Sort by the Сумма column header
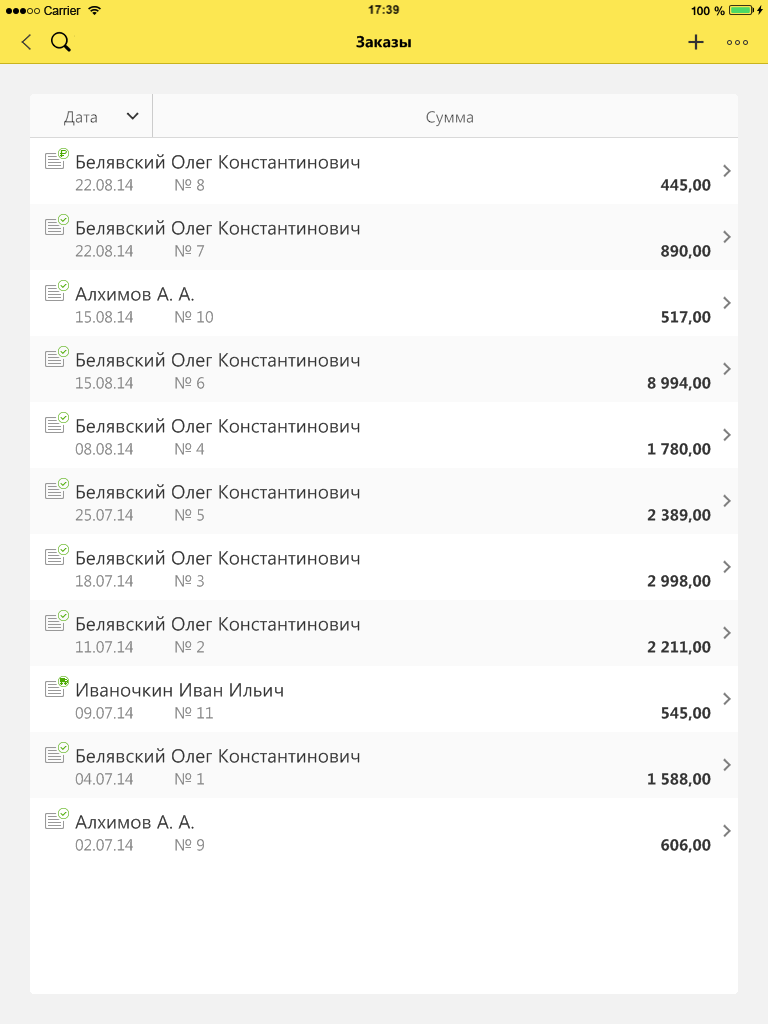 449,117
